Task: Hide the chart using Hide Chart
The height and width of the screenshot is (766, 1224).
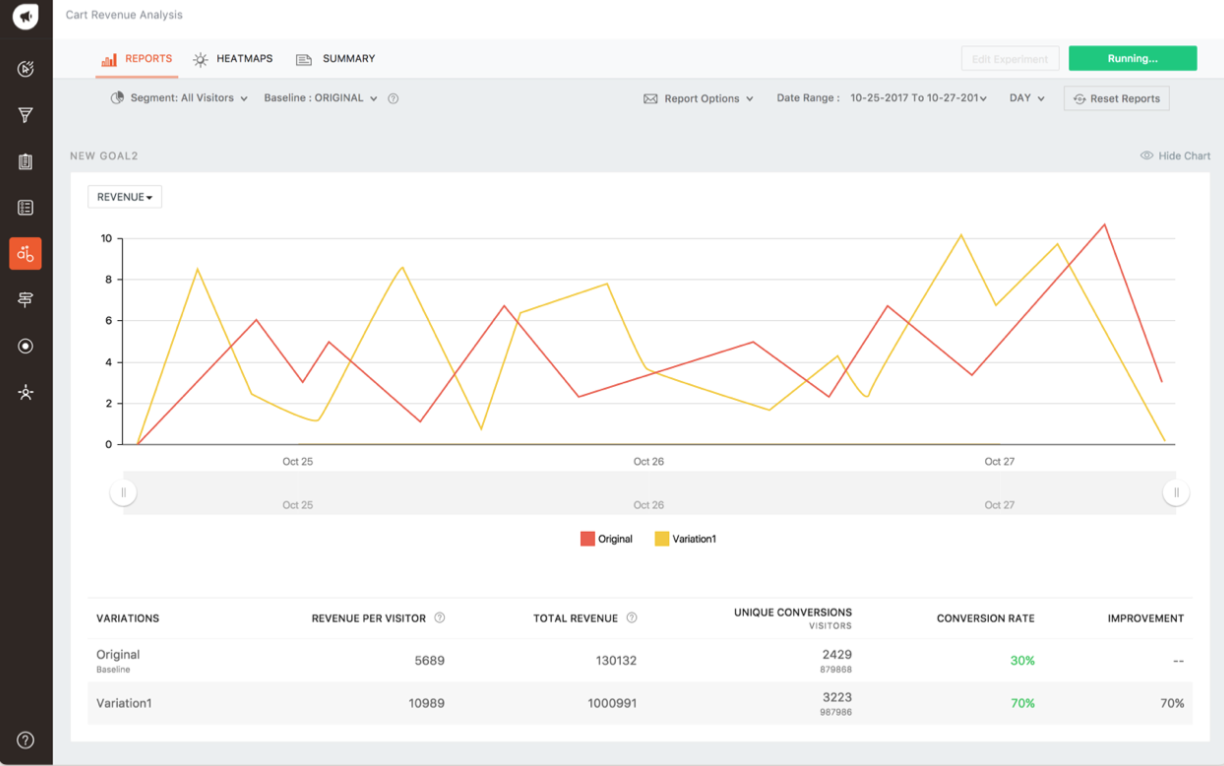Action: tap(1175, 156)
